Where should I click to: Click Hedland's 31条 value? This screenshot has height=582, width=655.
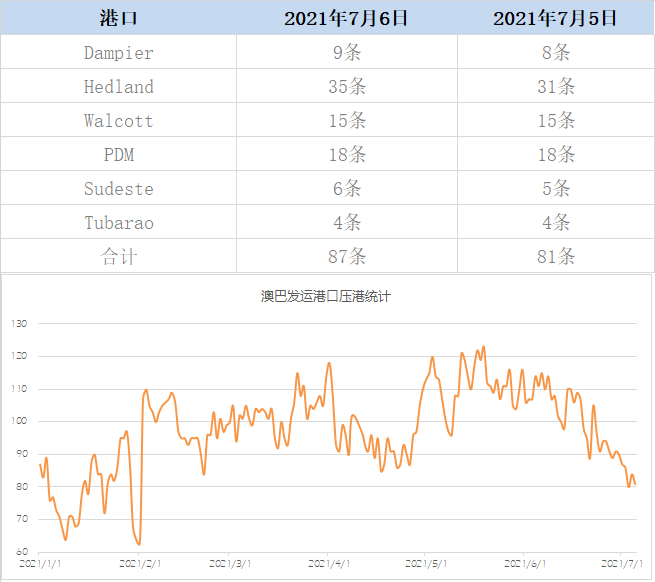click(556, 86)
